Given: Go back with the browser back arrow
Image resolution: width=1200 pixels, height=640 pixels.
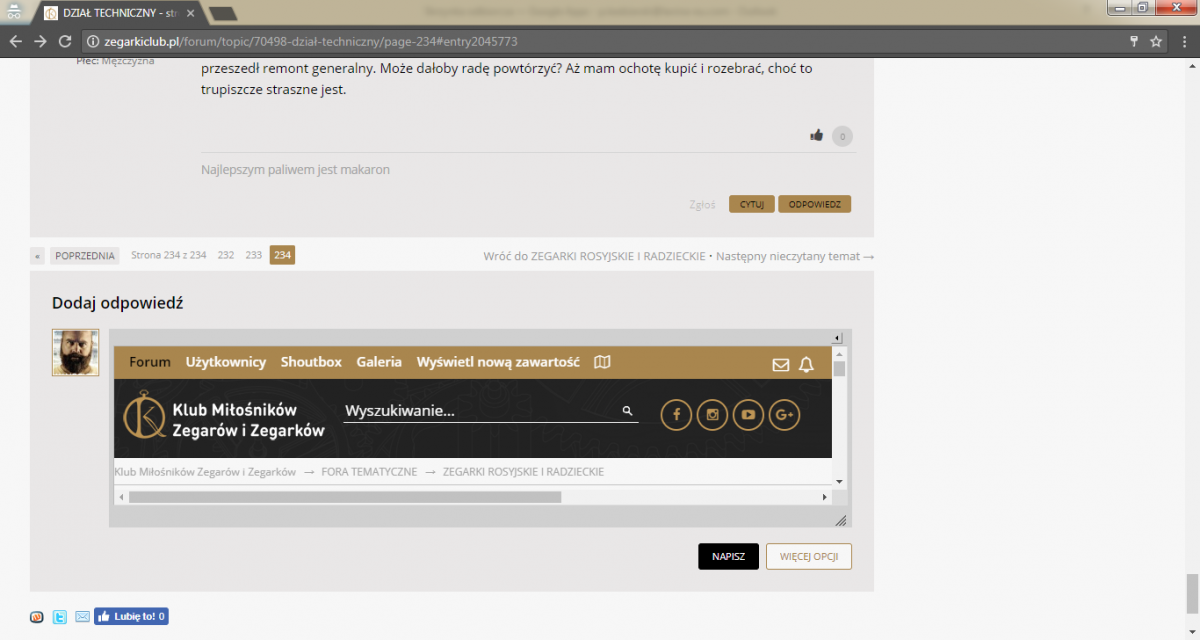Looking at the screenshot, I should point(15,42).
